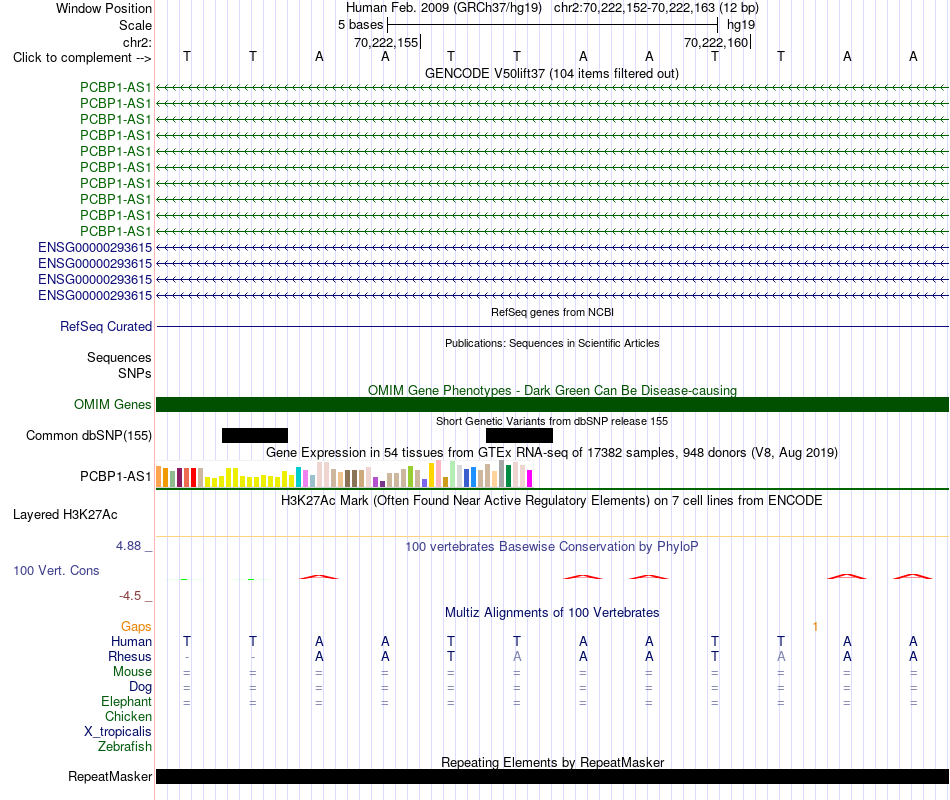This screenshot has height=800, width=950.
Task: Click the Elephant alignment row label
Action: [x=127, y=701]
